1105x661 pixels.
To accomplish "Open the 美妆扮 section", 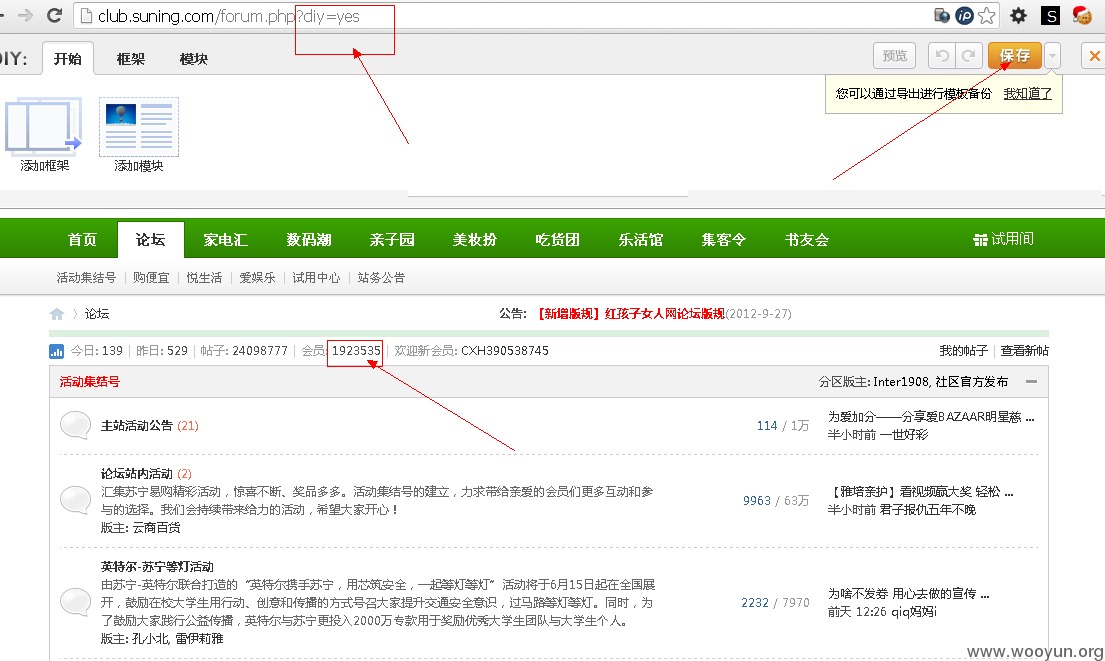I will [475, 240].
